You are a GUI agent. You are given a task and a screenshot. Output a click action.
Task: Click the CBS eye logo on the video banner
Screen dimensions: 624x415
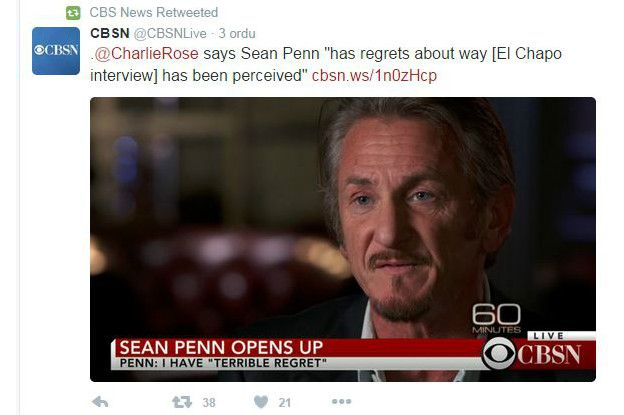pos(499,353)
